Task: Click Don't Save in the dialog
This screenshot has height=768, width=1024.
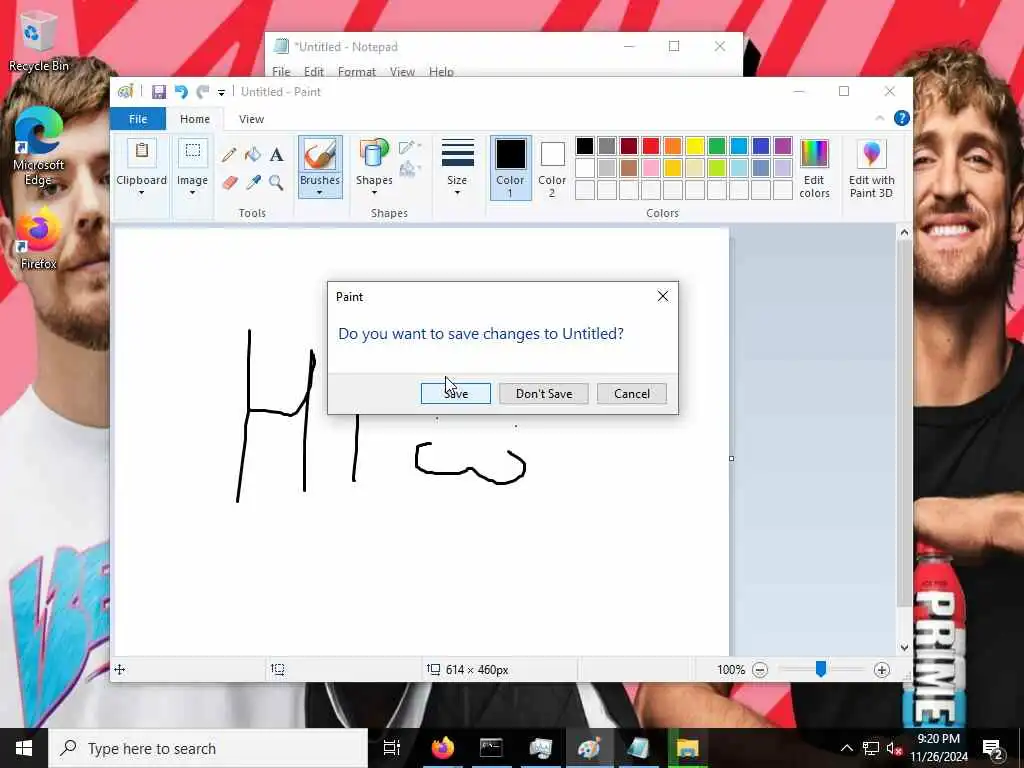Action: [x=544, y=393]
